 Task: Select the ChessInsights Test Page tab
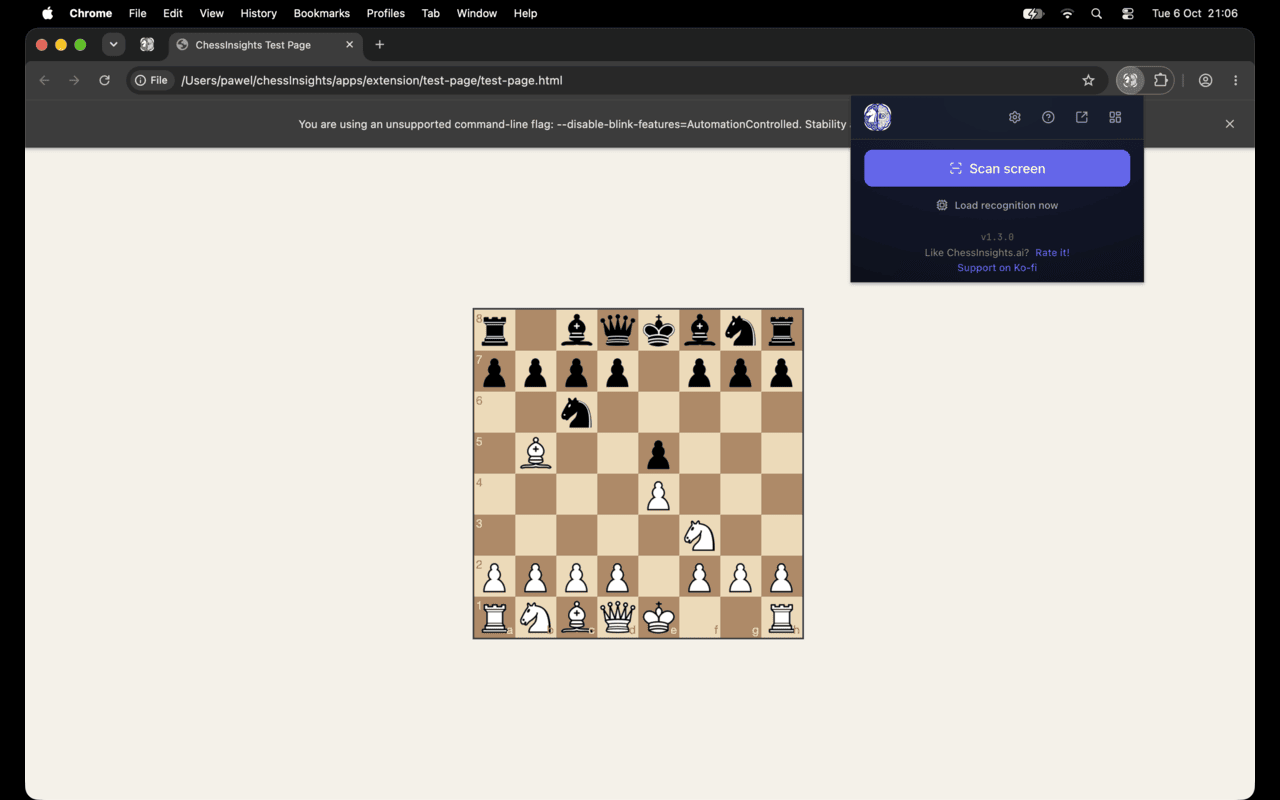click(x=265, y=45)
